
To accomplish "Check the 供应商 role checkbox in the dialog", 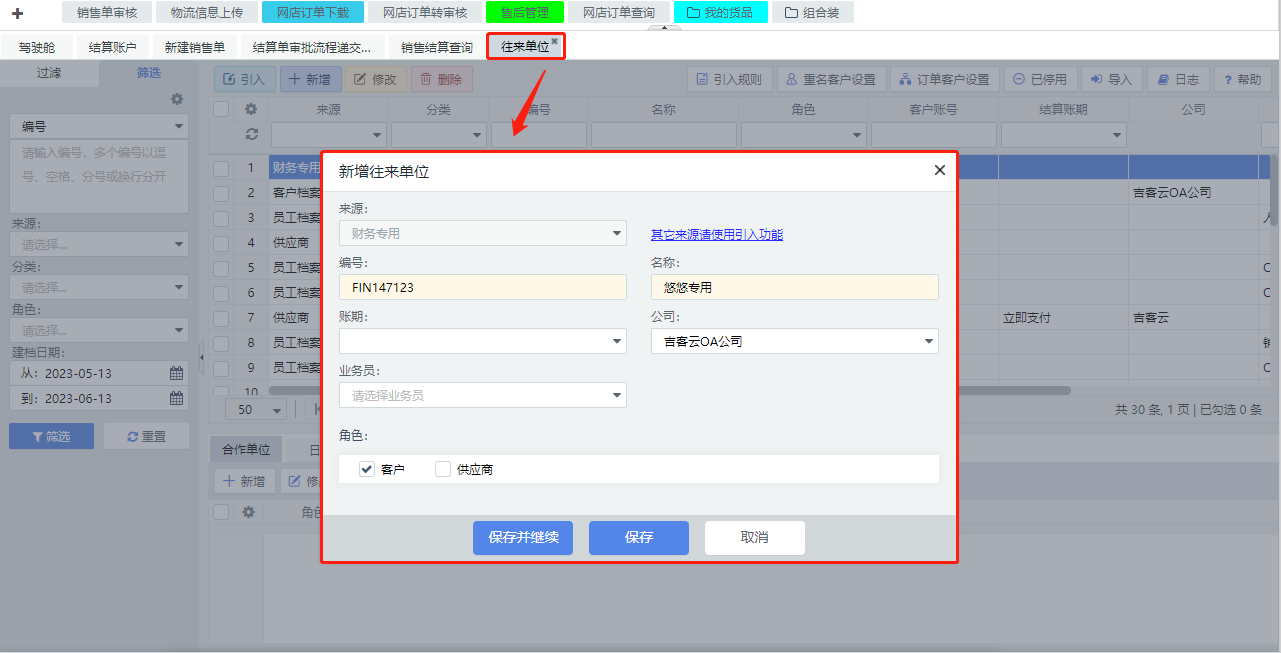I will pos(443,469).
